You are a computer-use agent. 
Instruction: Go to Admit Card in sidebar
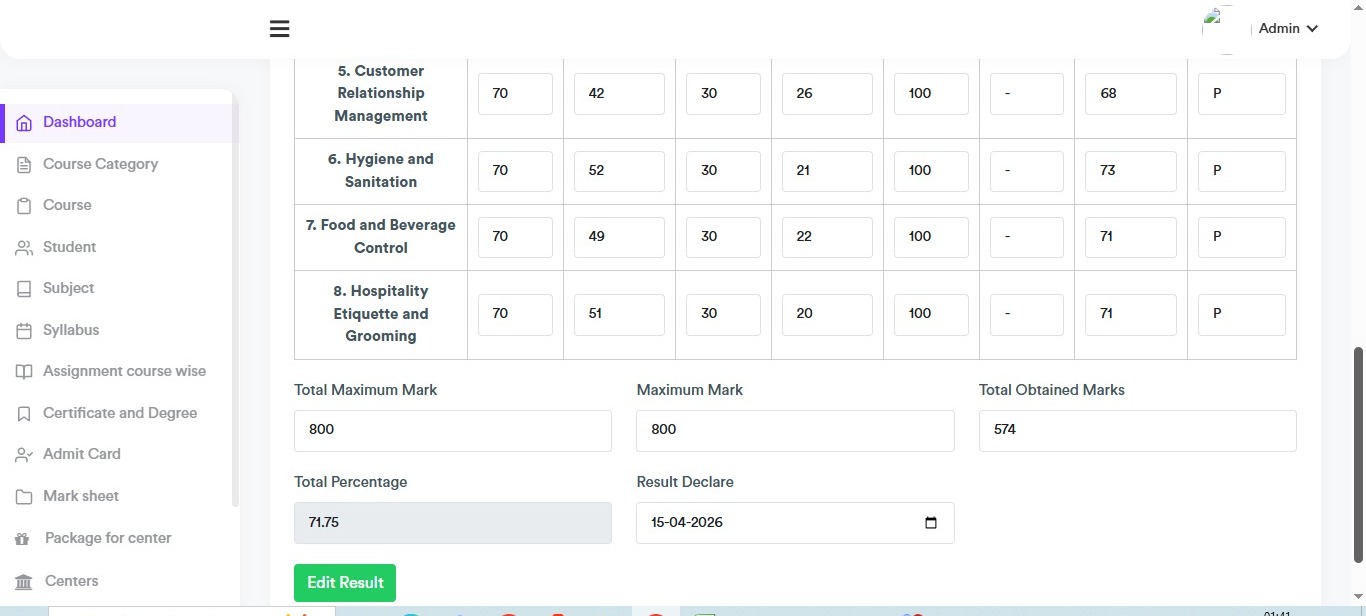tap(82, 454)
